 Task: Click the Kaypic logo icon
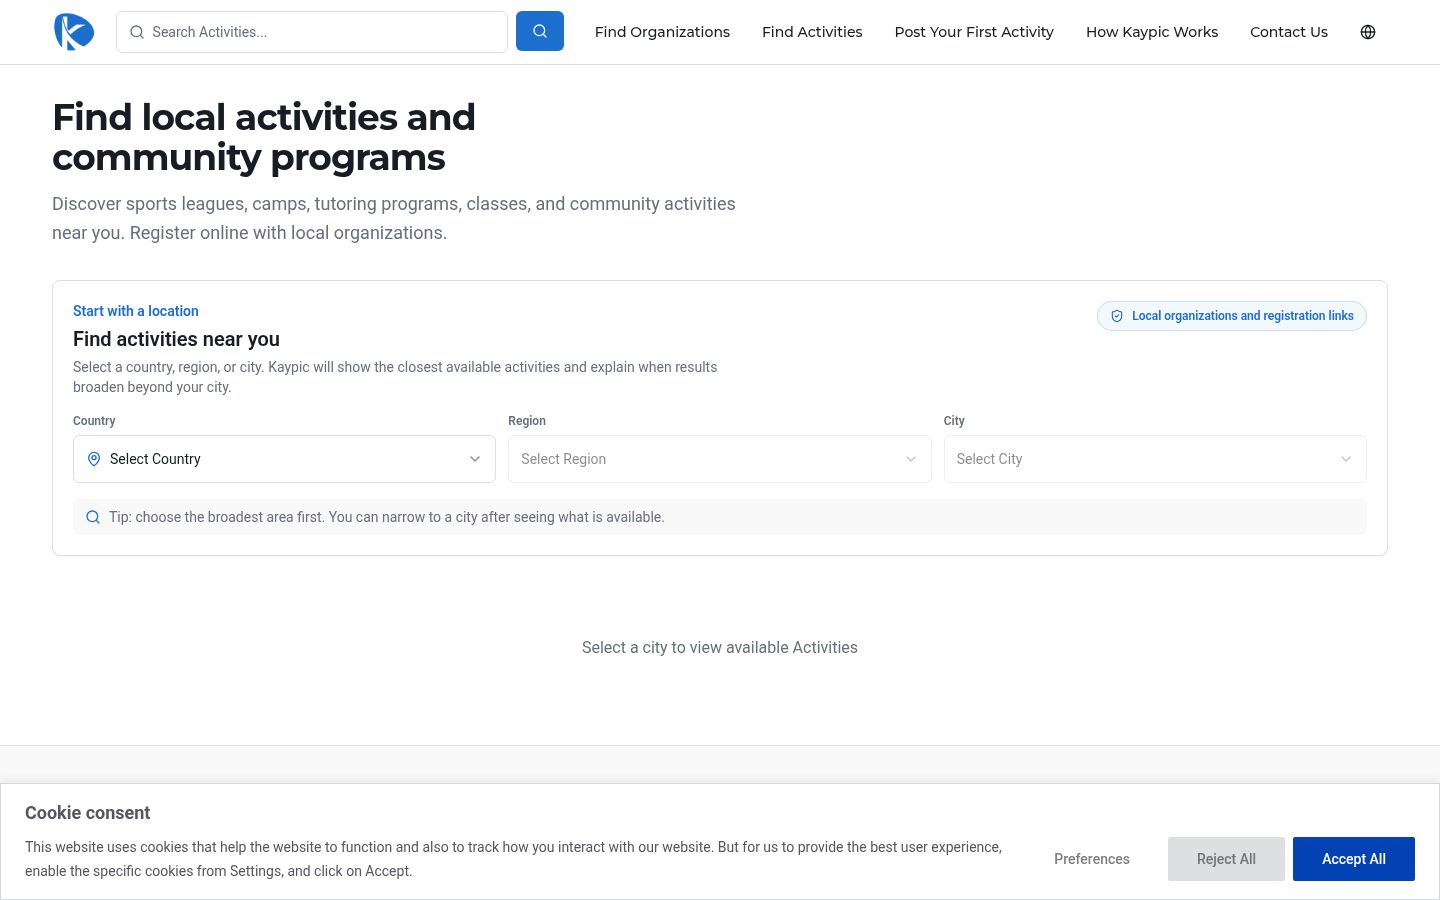click(74, 32)
